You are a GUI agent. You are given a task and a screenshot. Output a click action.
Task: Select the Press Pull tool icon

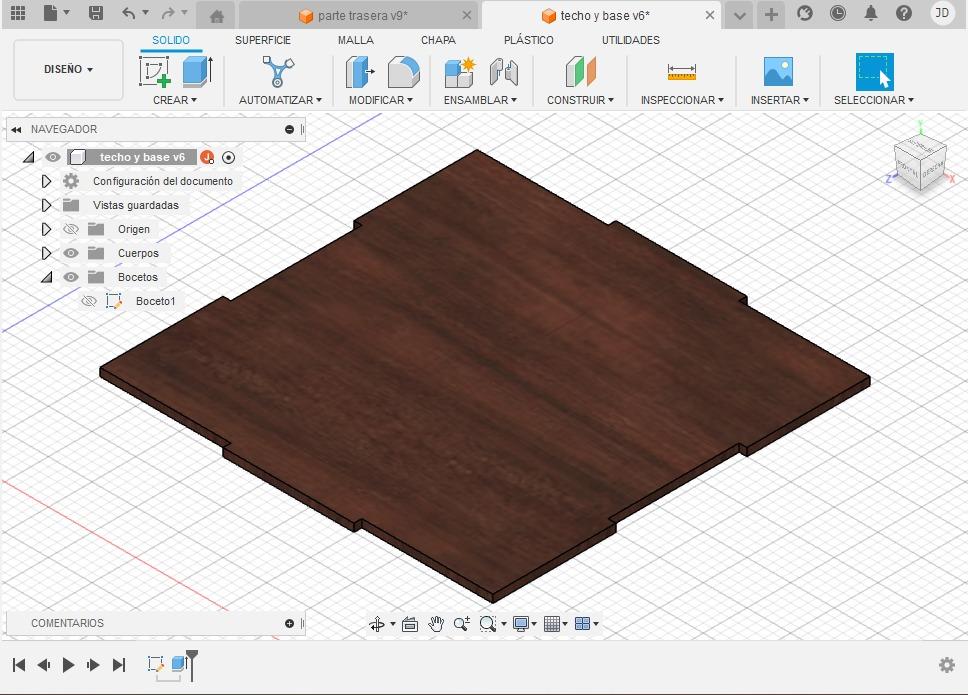pos(360,71)
